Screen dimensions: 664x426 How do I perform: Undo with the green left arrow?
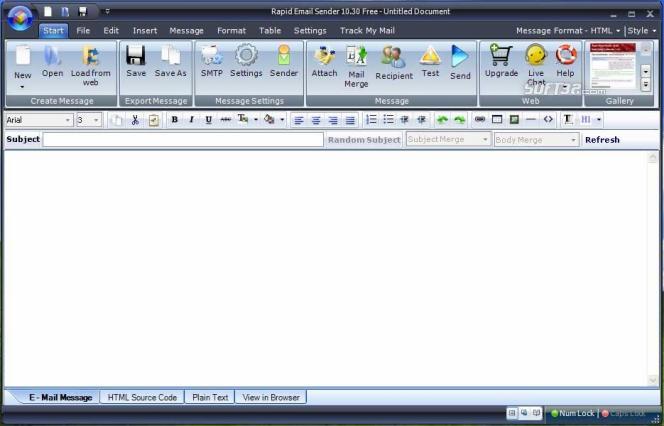(442, 120)
